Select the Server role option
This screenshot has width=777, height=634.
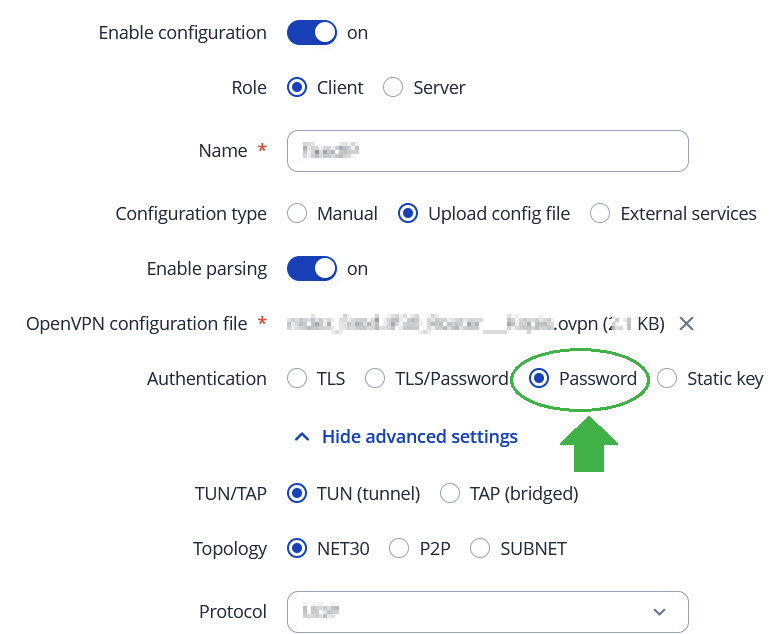pyautogui.click(x=394, y=88)
